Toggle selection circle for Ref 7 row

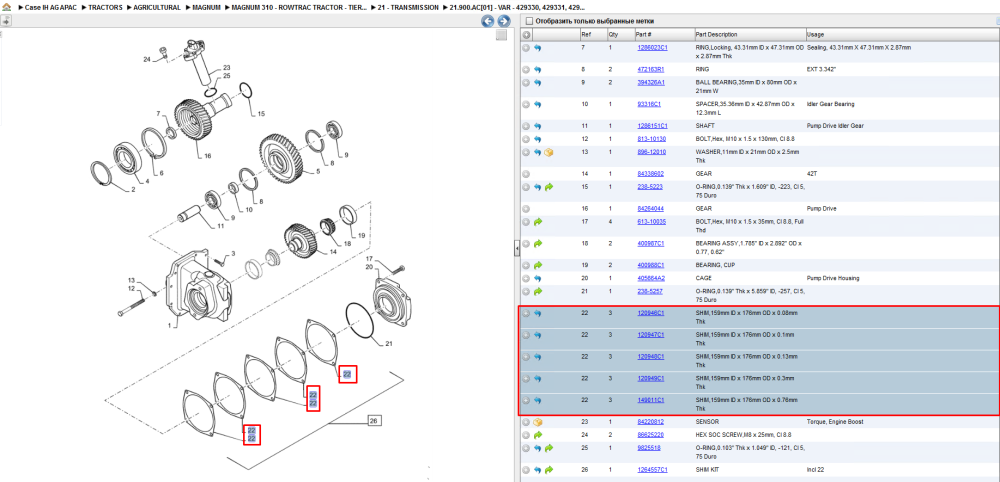[526, 48]
